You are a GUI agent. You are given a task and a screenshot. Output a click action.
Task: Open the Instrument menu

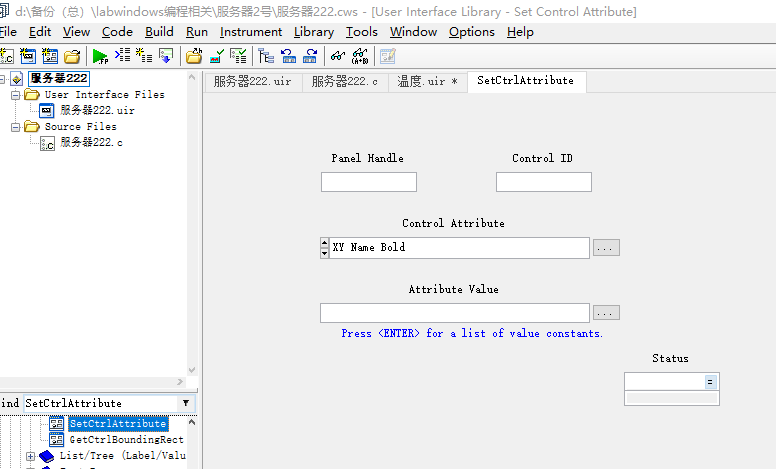tap(251, 32)
